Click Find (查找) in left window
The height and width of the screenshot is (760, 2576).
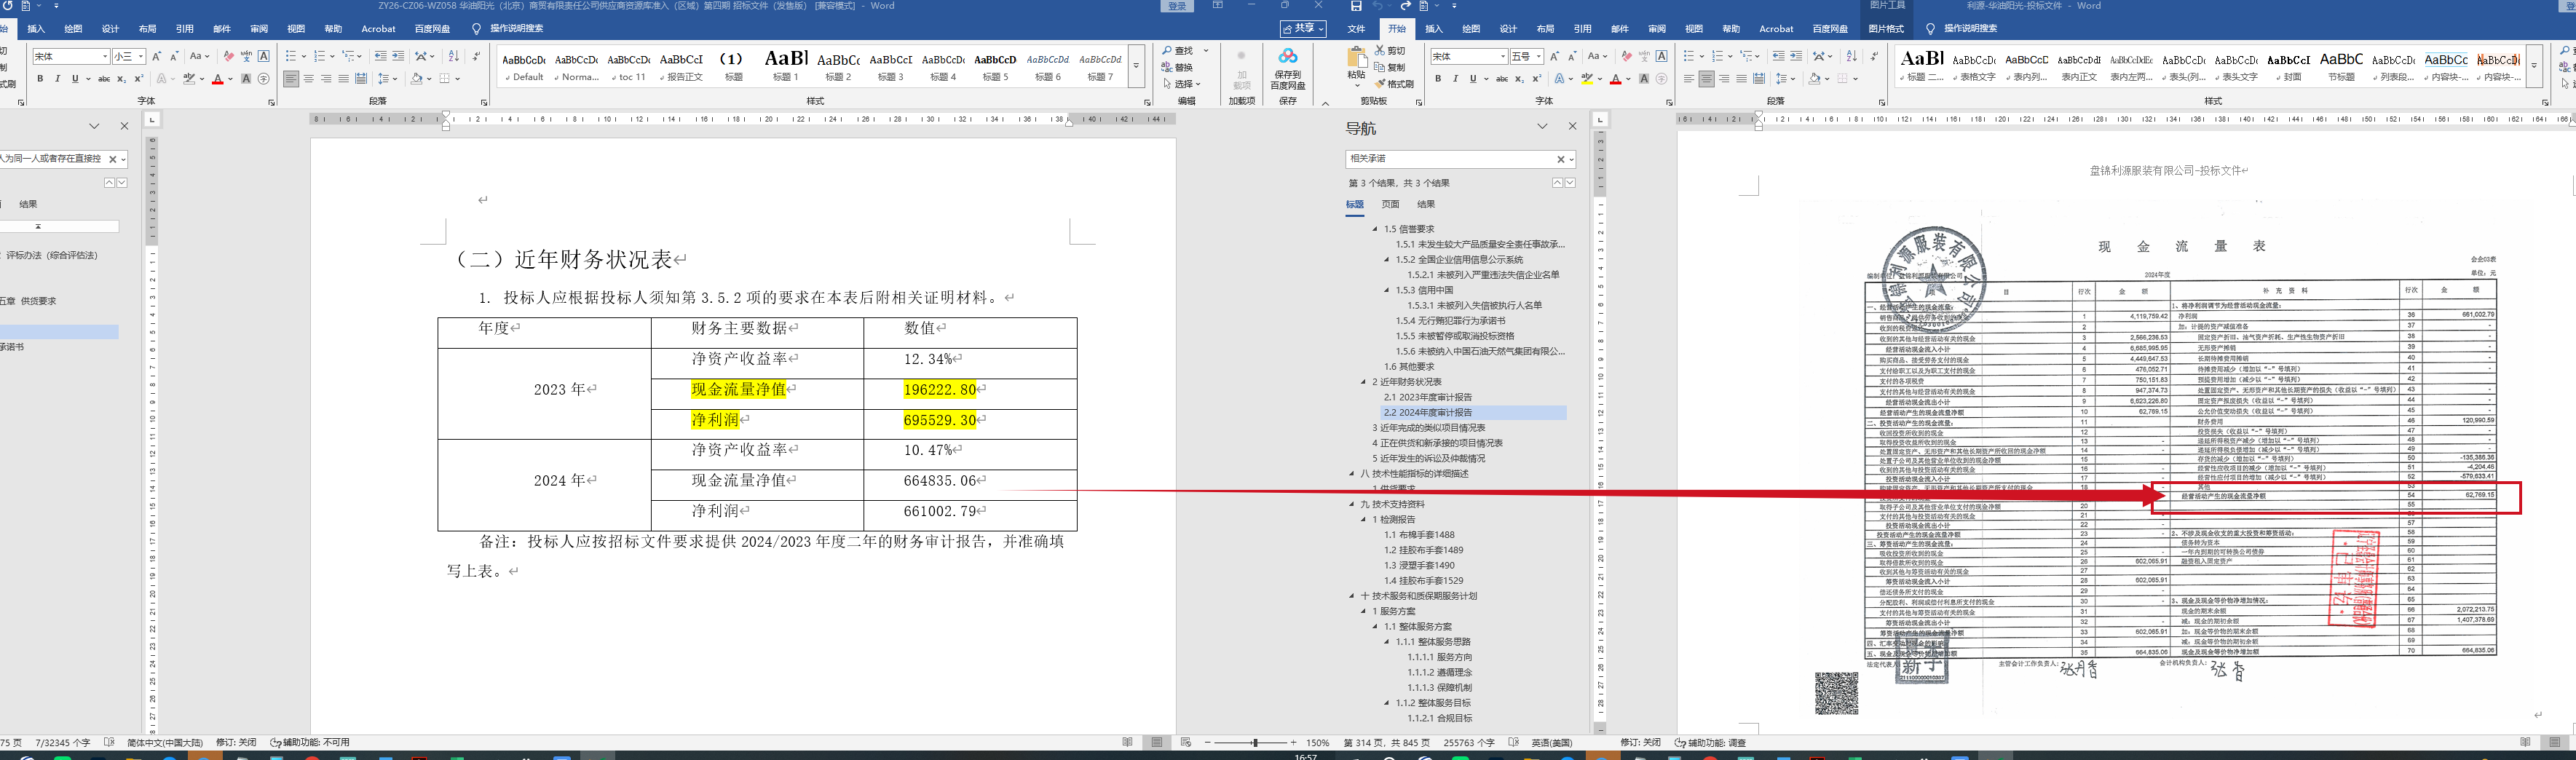tap(1179, 50)
